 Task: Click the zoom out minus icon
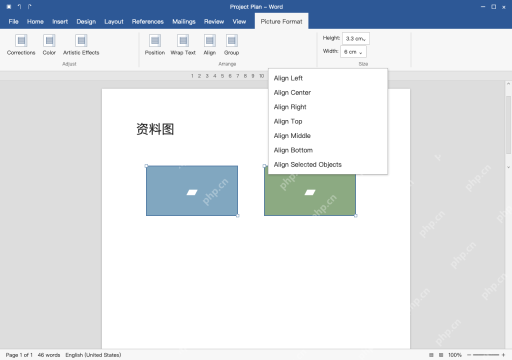pos(469,355)
